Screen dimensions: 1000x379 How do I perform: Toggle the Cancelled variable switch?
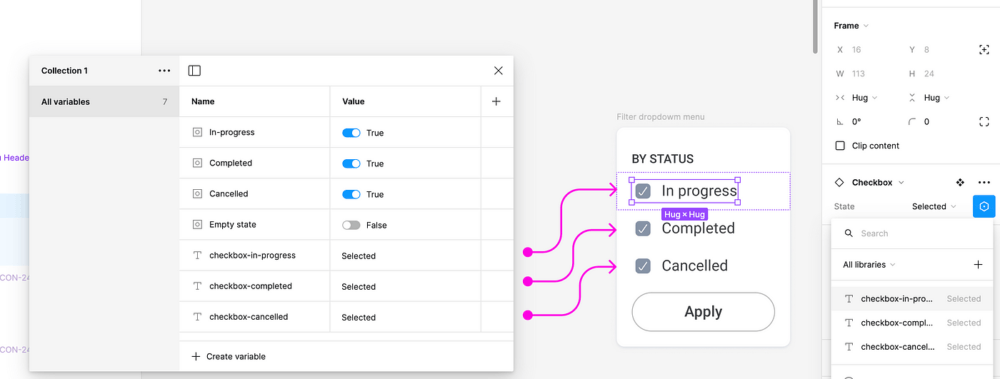(351, 194)
